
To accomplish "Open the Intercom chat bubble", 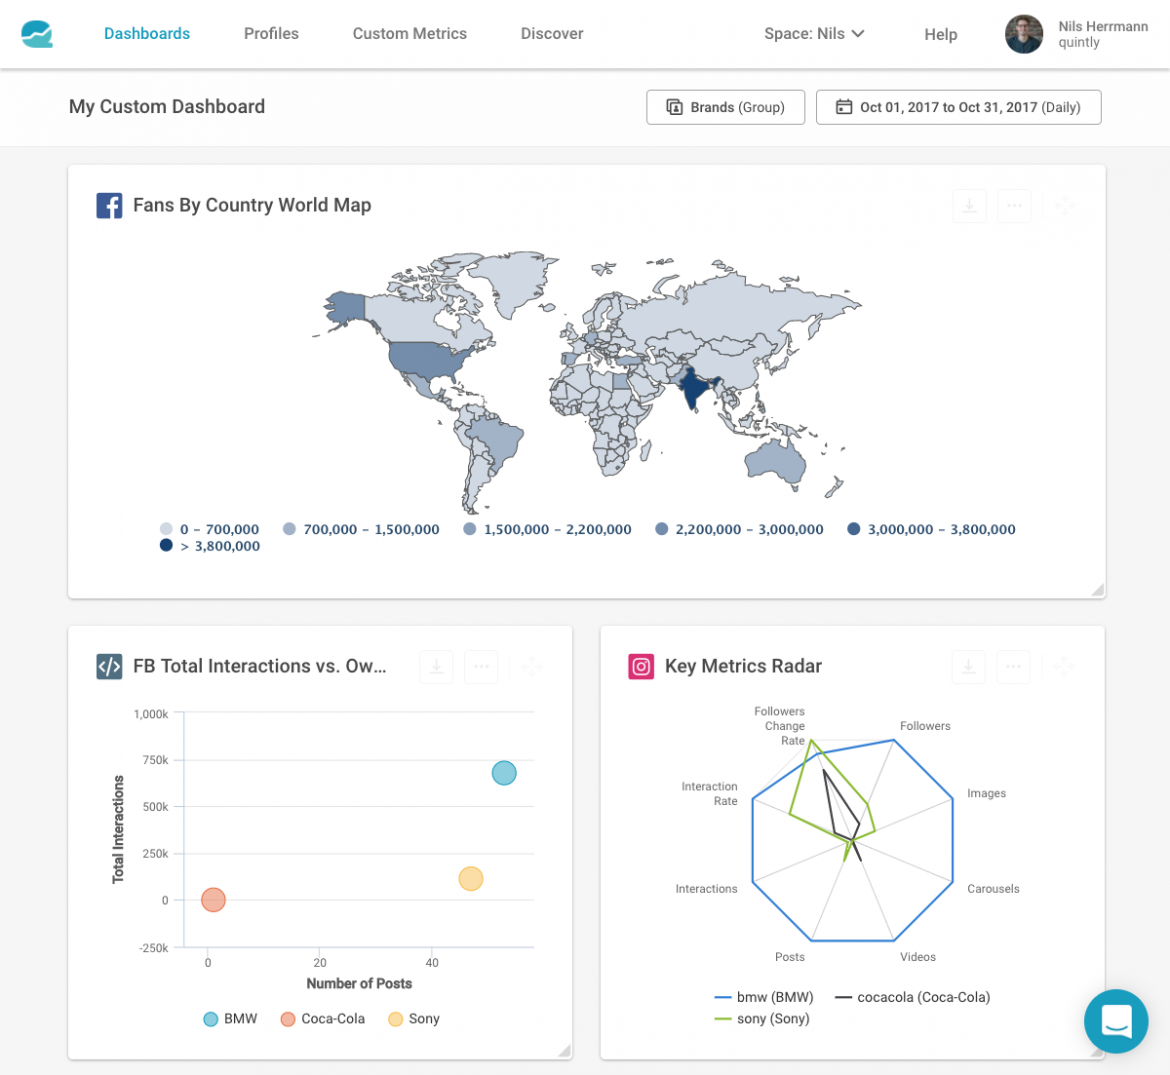I will [1116, 1021].
